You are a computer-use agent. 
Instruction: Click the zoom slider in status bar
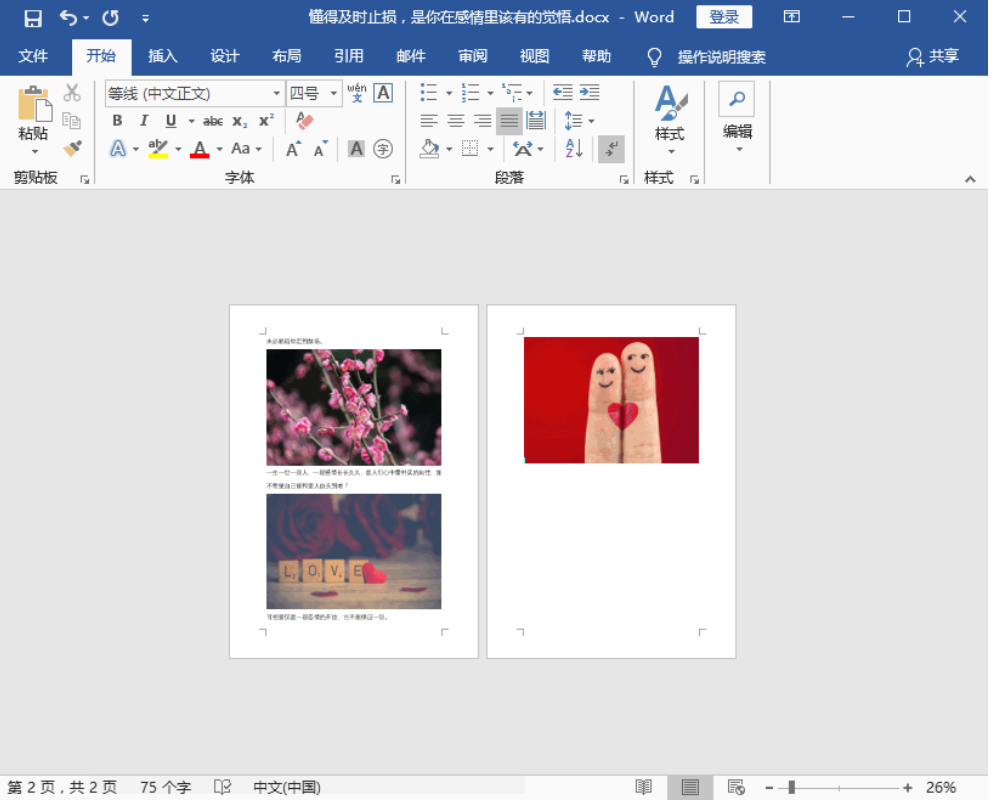tap(791, 788)
